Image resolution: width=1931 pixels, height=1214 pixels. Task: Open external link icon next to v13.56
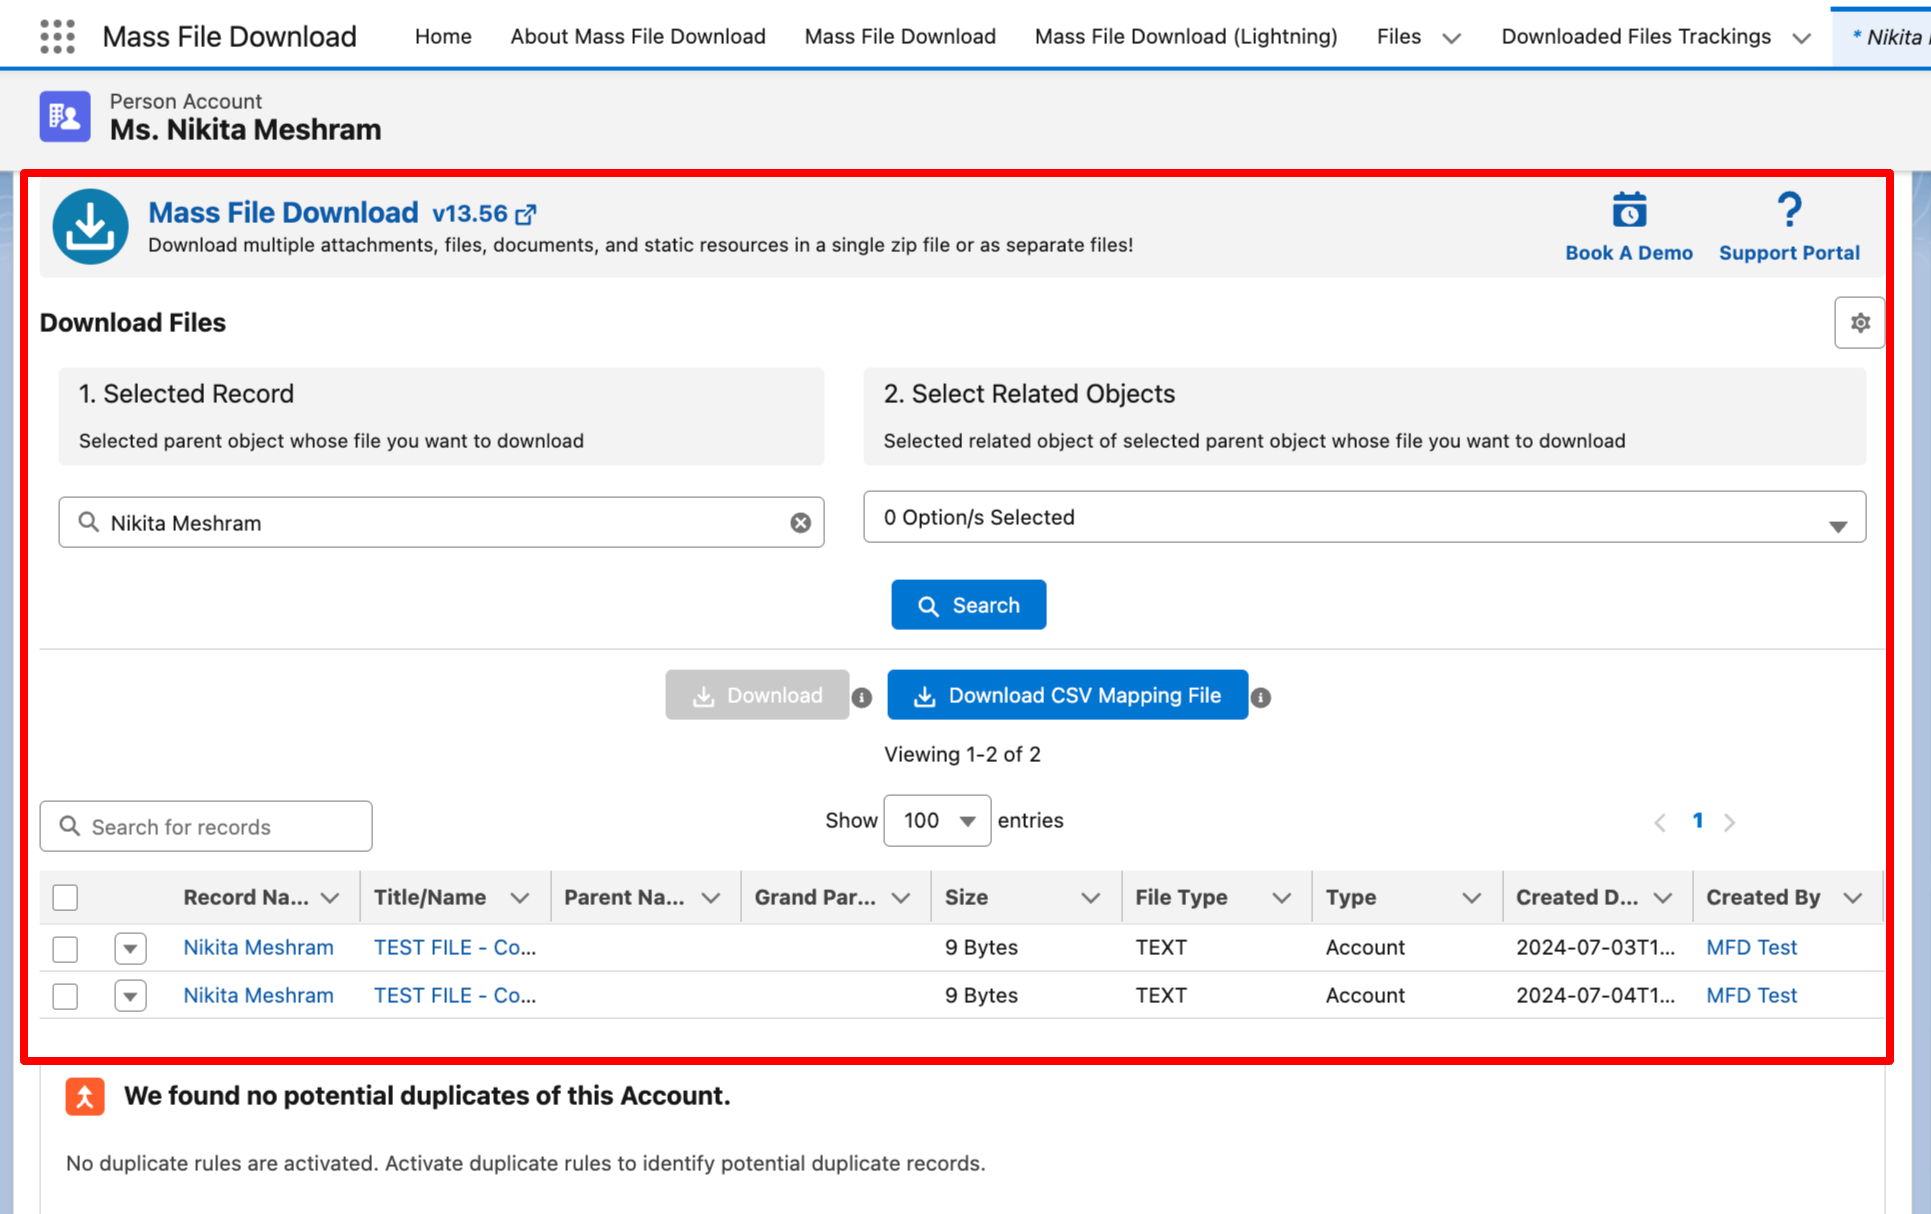tap(526, 214)
